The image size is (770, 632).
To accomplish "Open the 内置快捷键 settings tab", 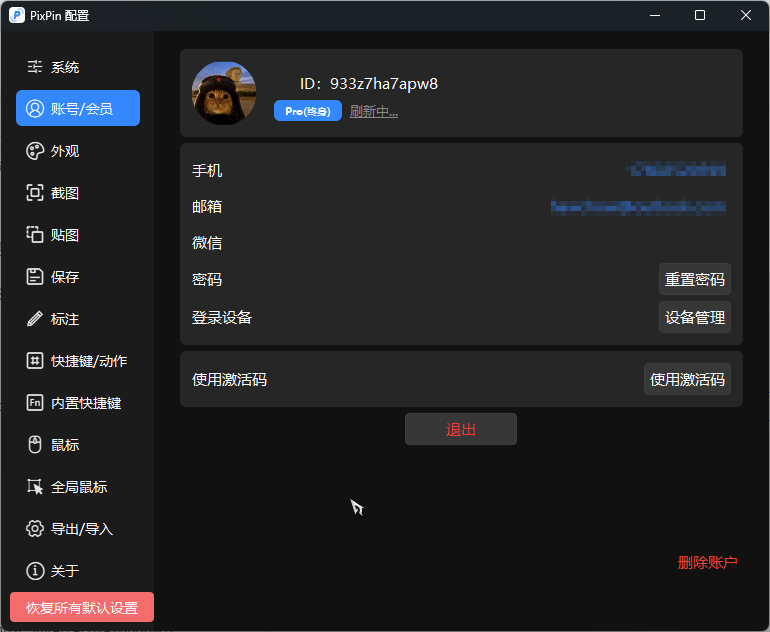I will click(x=85, y=403).
